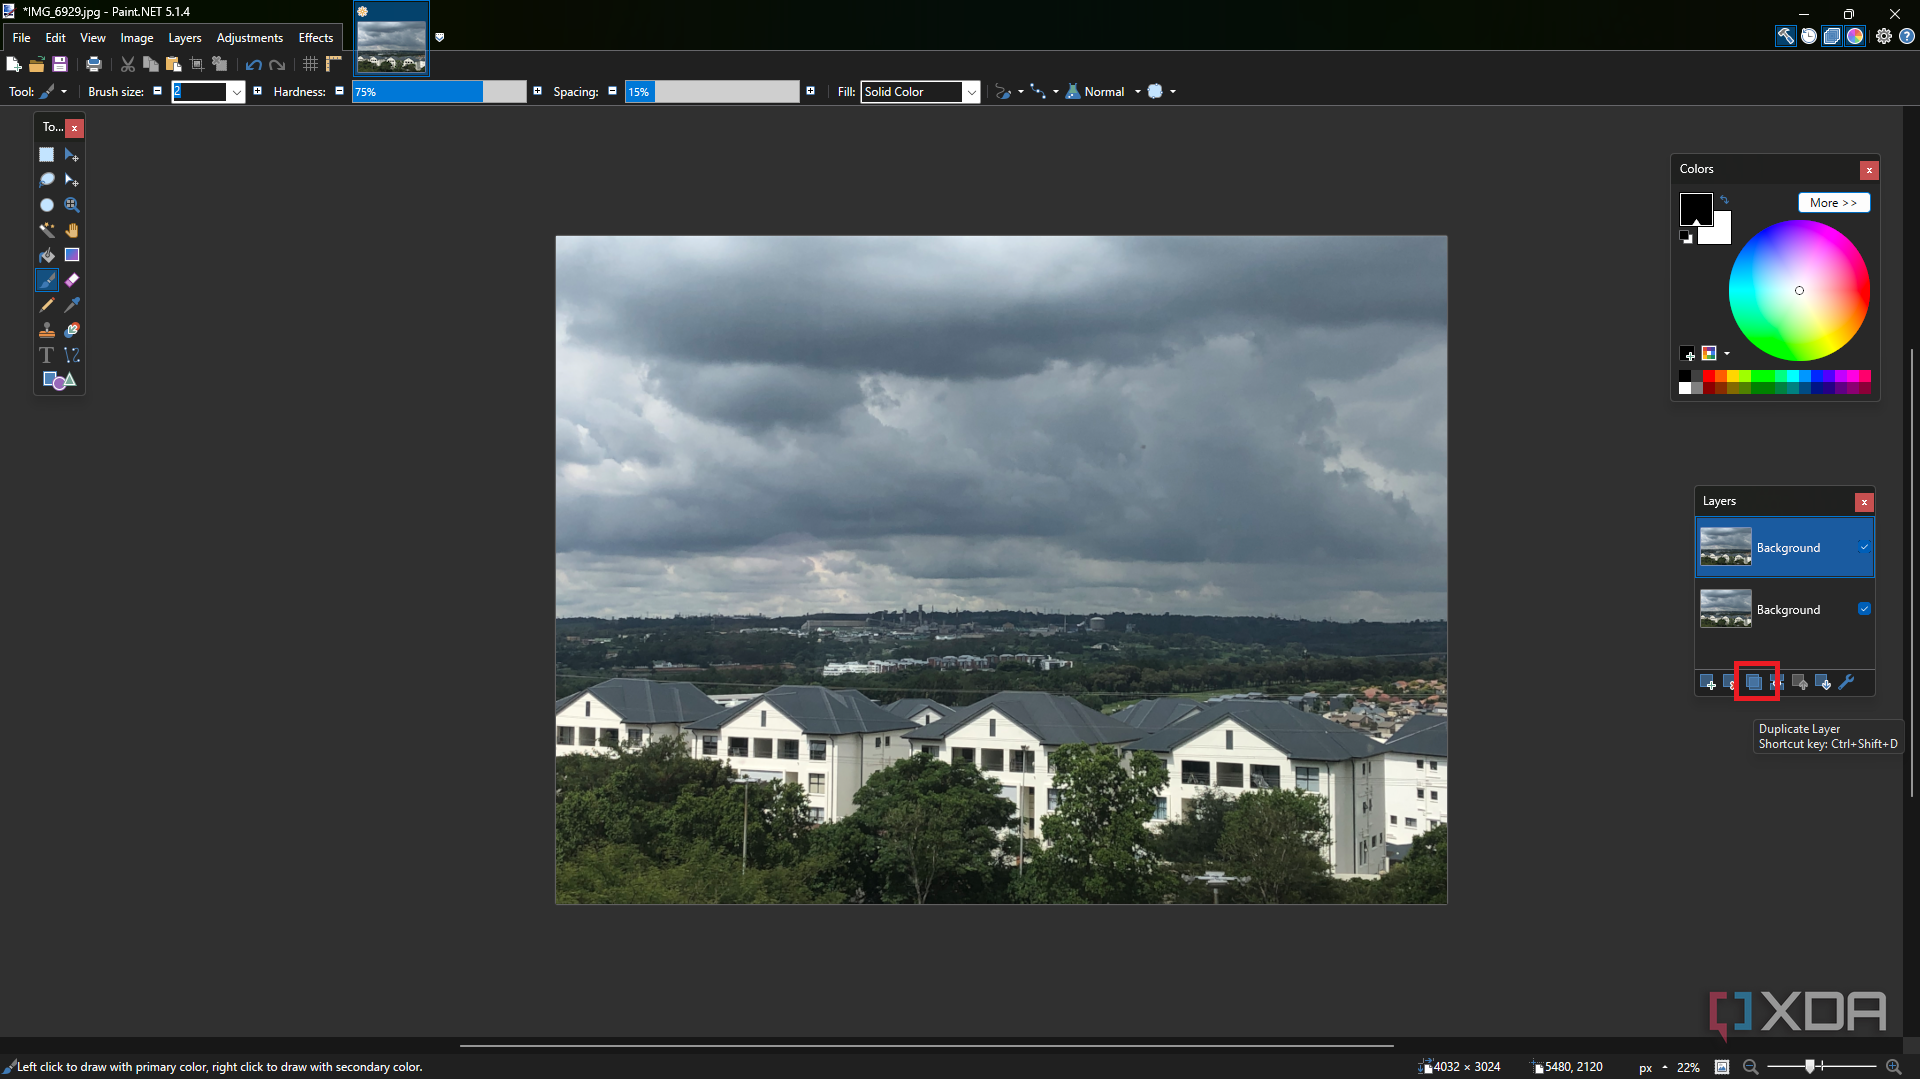
Task: Open the Layers menu
Action: (x=185, y=38)
